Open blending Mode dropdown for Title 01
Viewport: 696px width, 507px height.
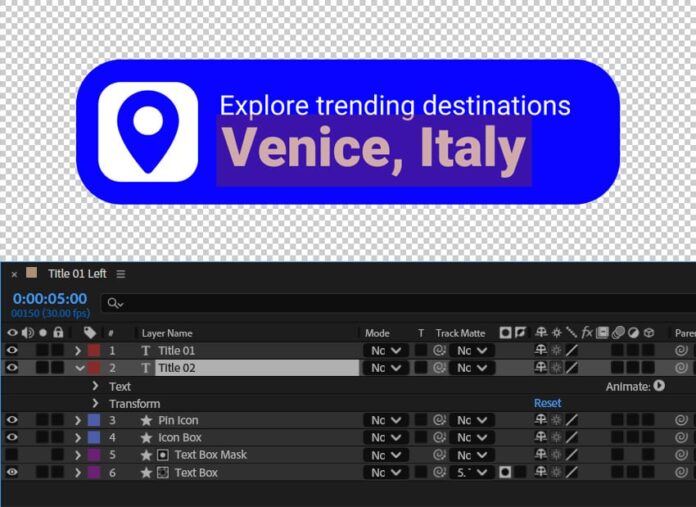386,351
